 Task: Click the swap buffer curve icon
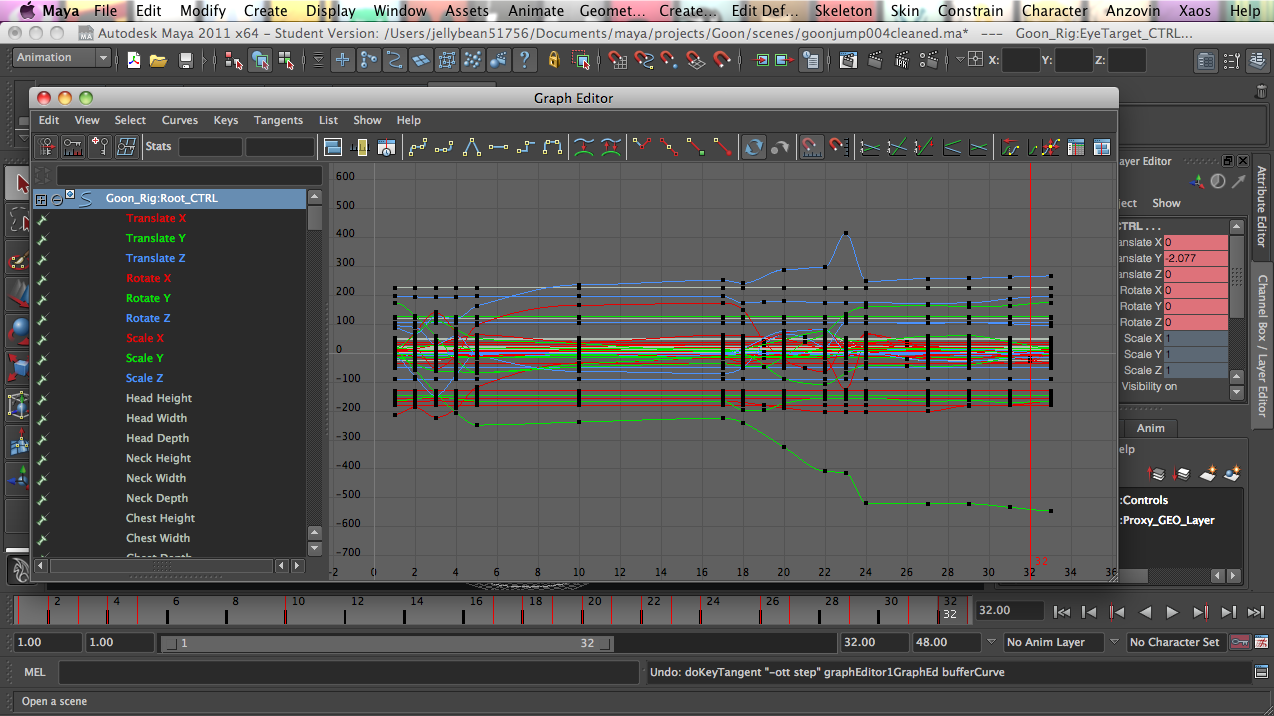611,147
